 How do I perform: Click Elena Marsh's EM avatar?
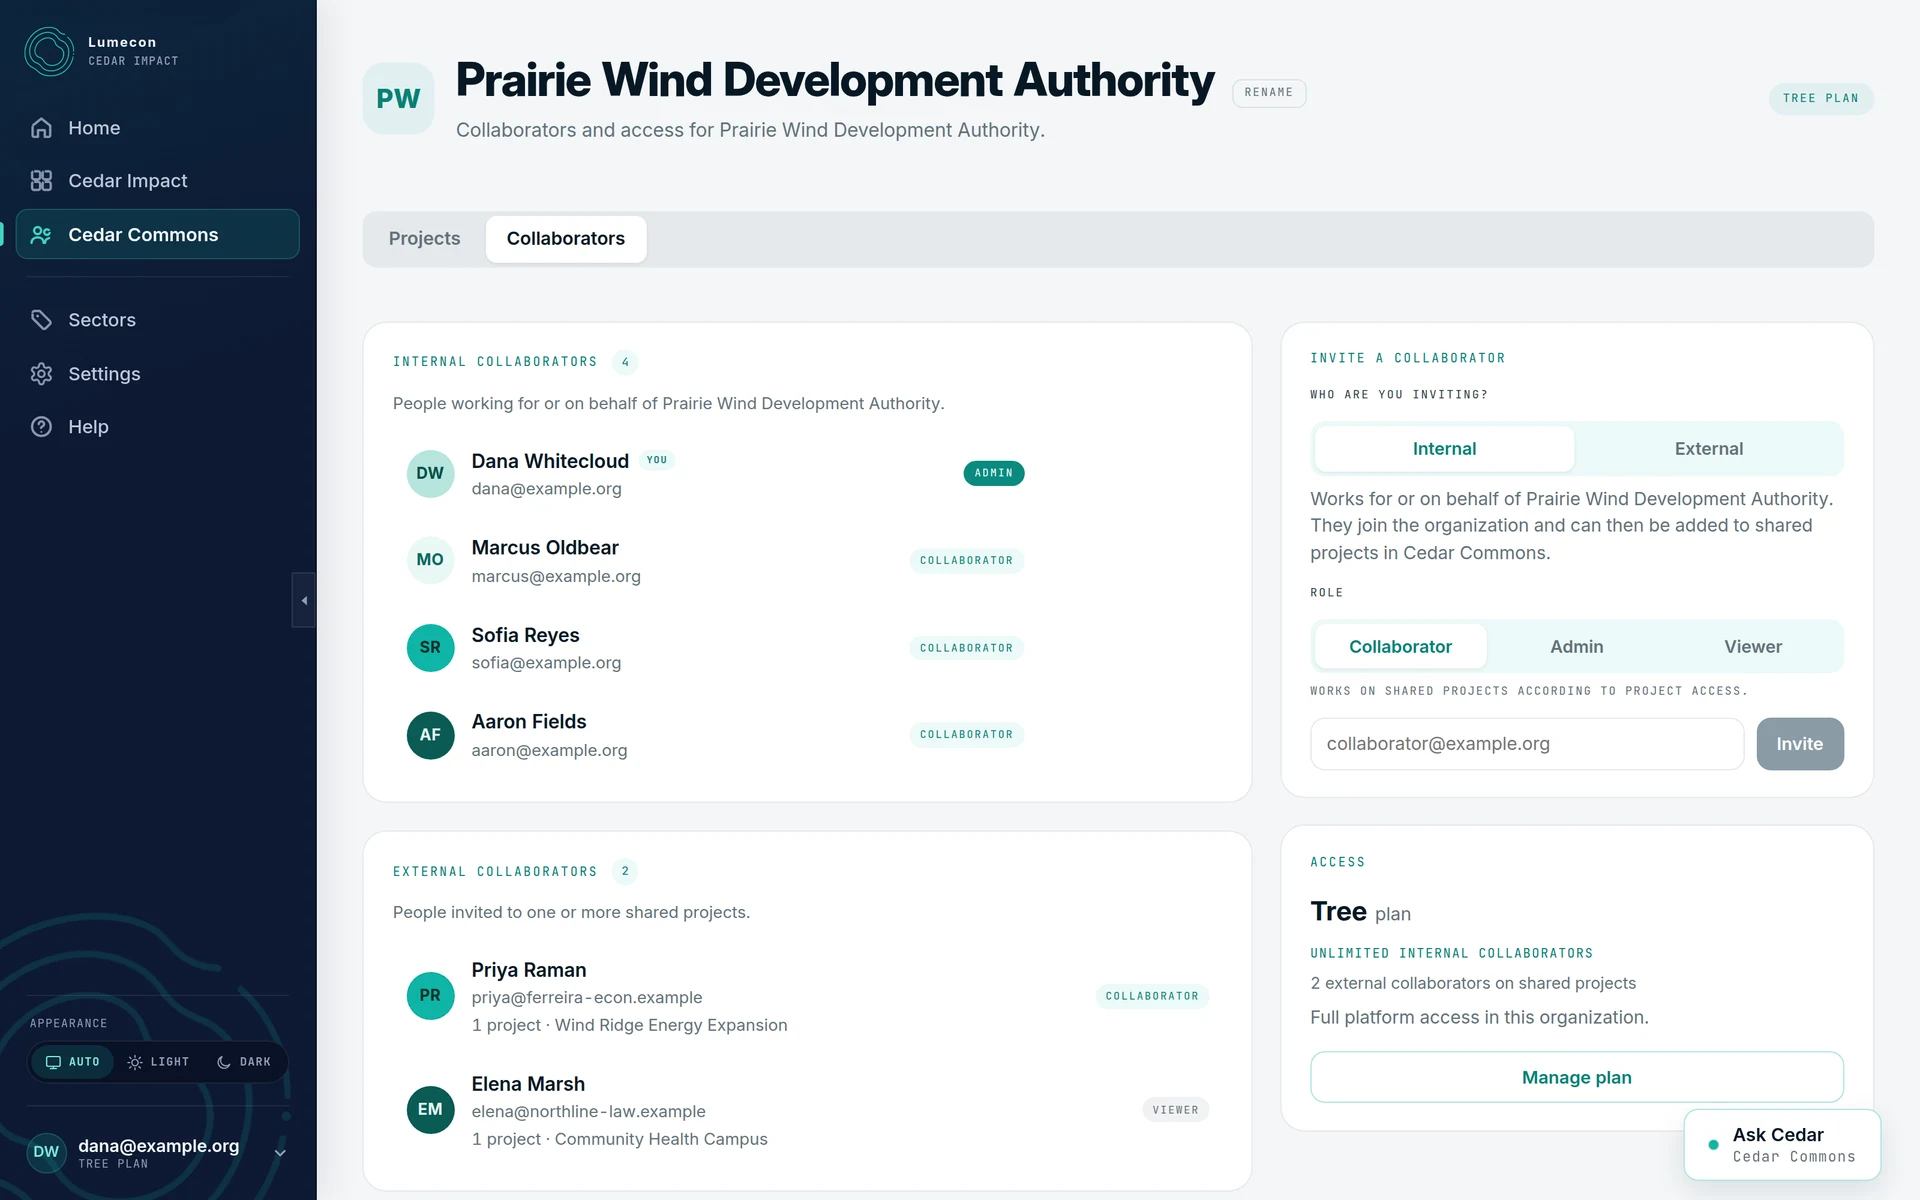430,1110
